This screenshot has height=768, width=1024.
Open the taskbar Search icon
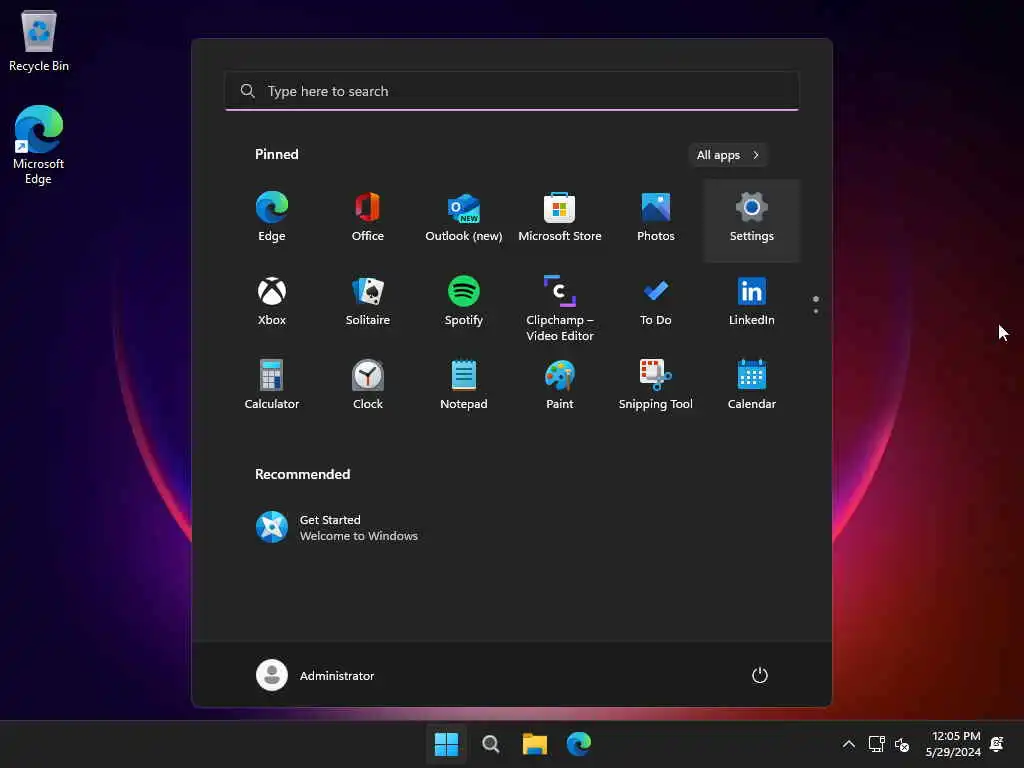click(491, 744)
